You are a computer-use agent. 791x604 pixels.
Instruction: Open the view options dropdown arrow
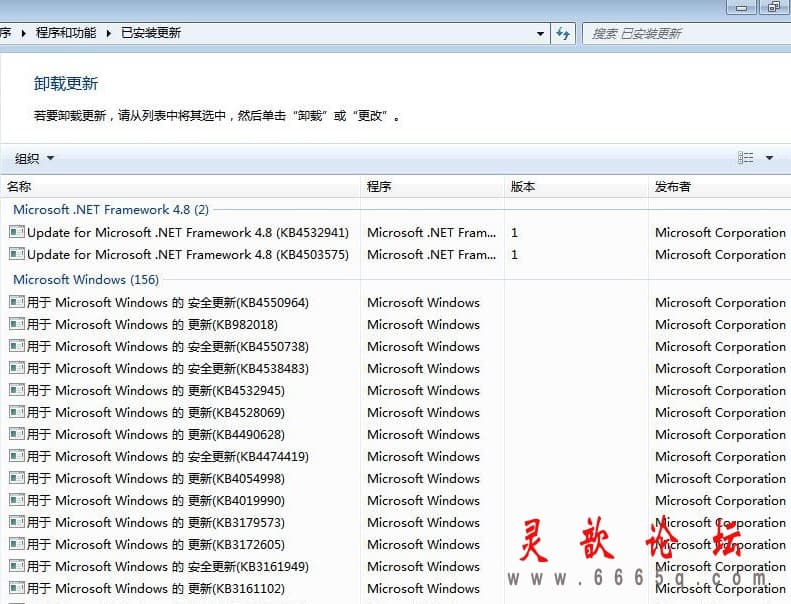pos(769,158)
